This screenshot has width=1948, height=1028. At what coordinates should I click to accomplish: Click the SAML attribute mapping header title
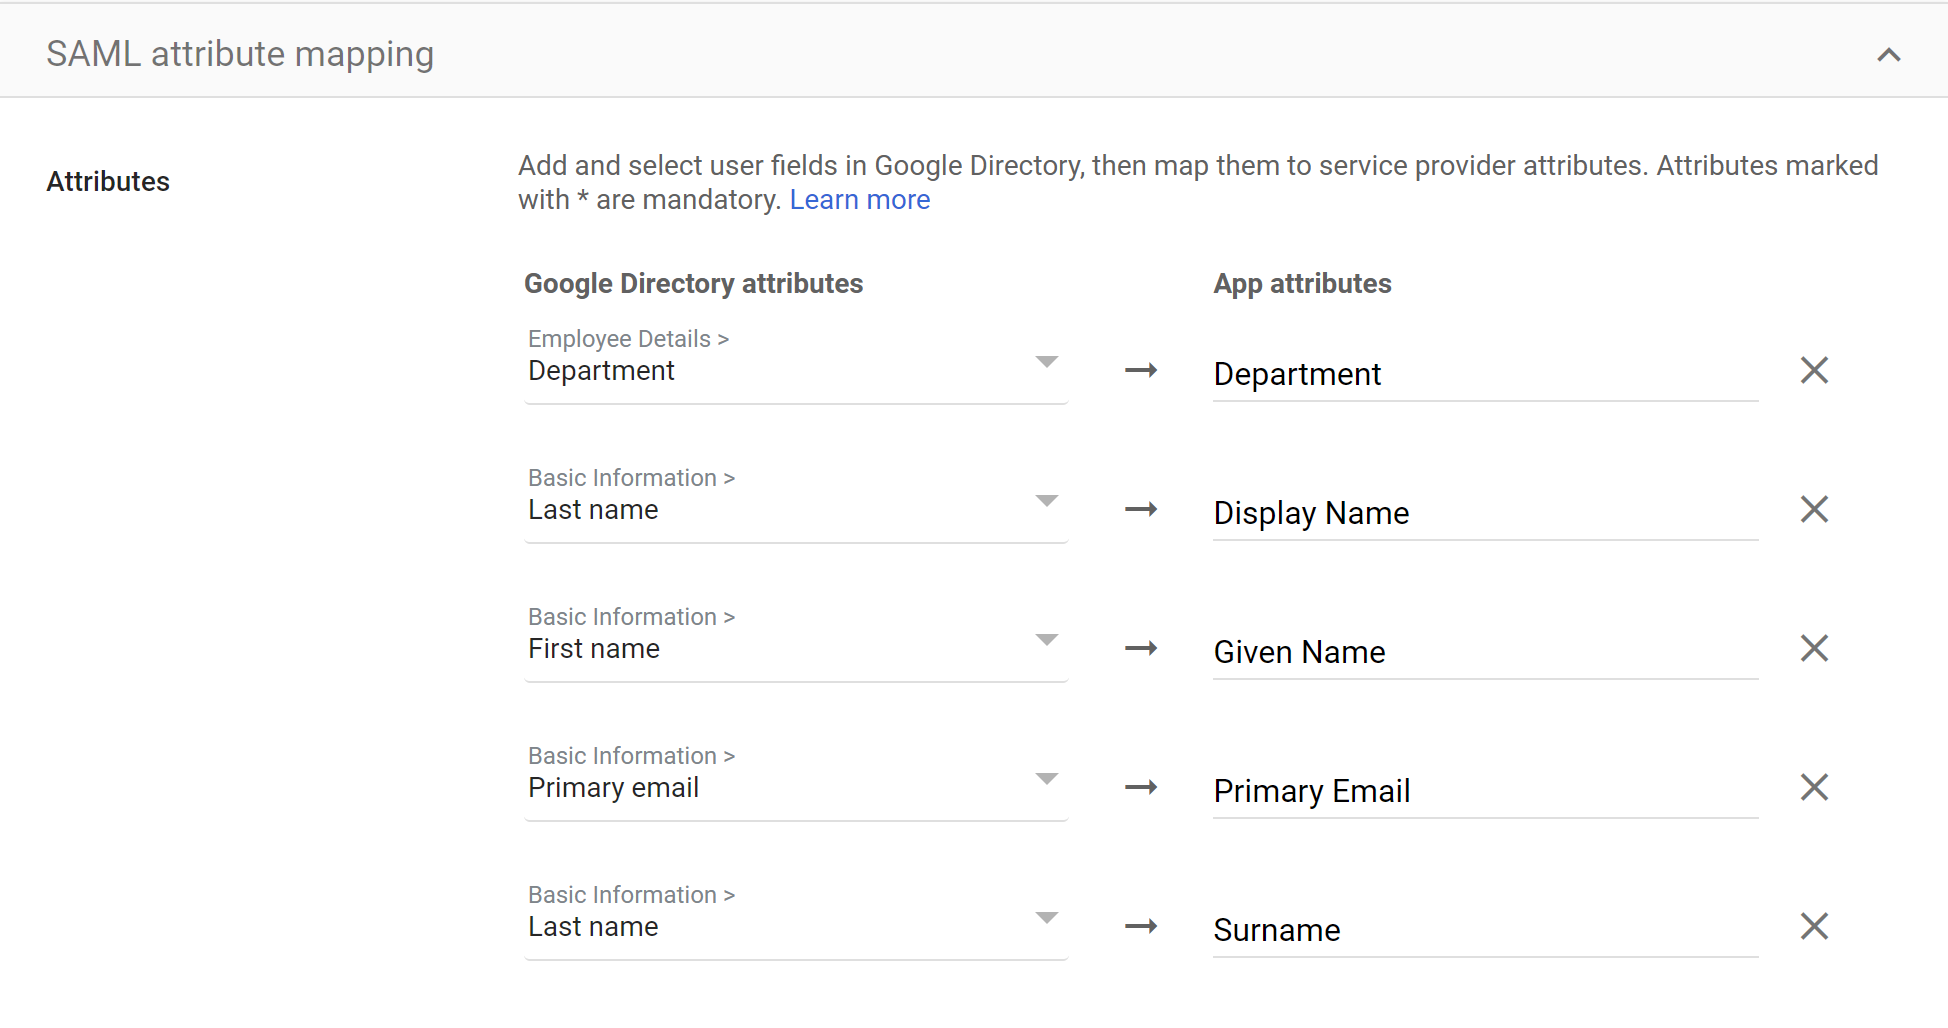tap(240, 54)
